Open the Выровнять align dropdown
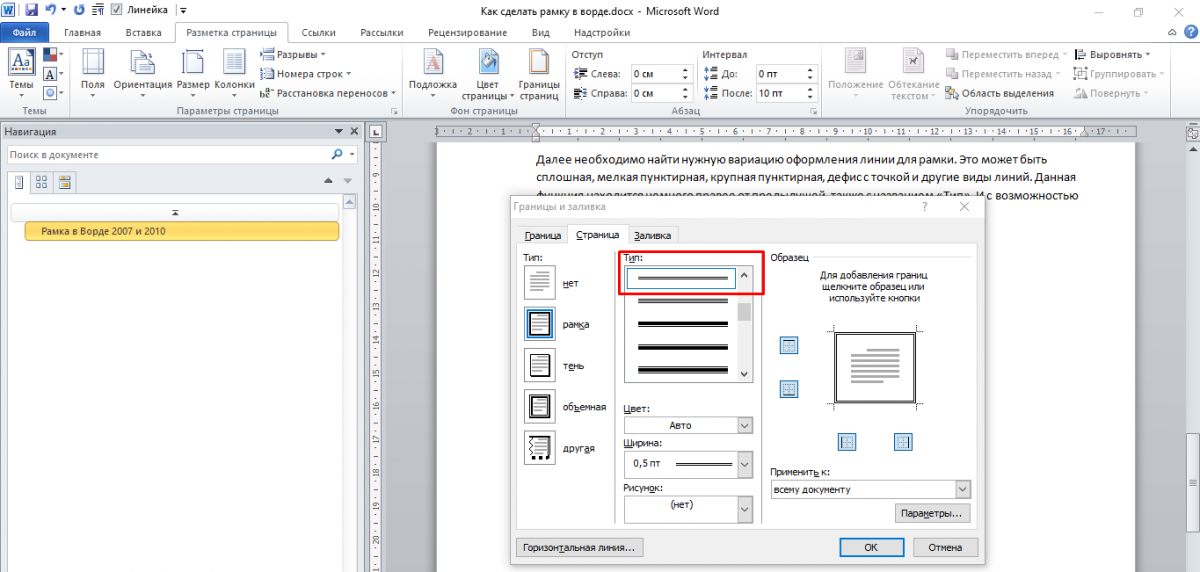 [x=1112, y=55]
